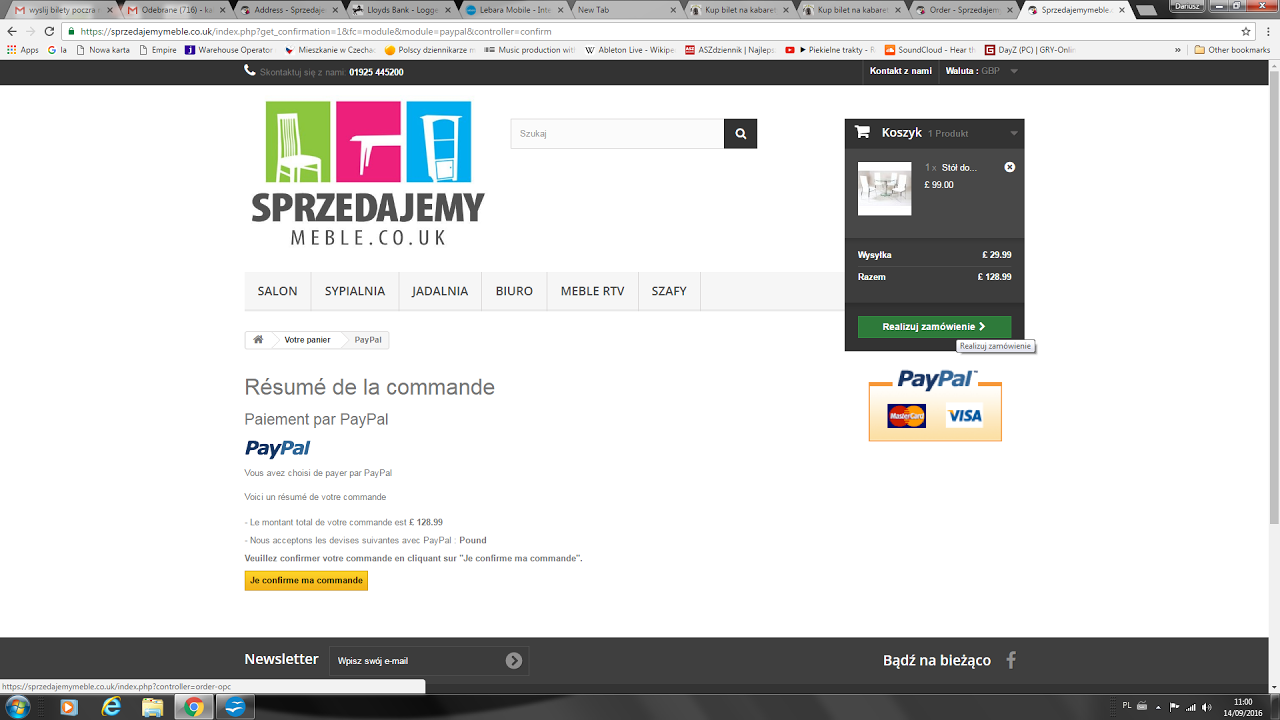Open Other bookmarks folder

pyautogui.click(x=1232, y=50)
